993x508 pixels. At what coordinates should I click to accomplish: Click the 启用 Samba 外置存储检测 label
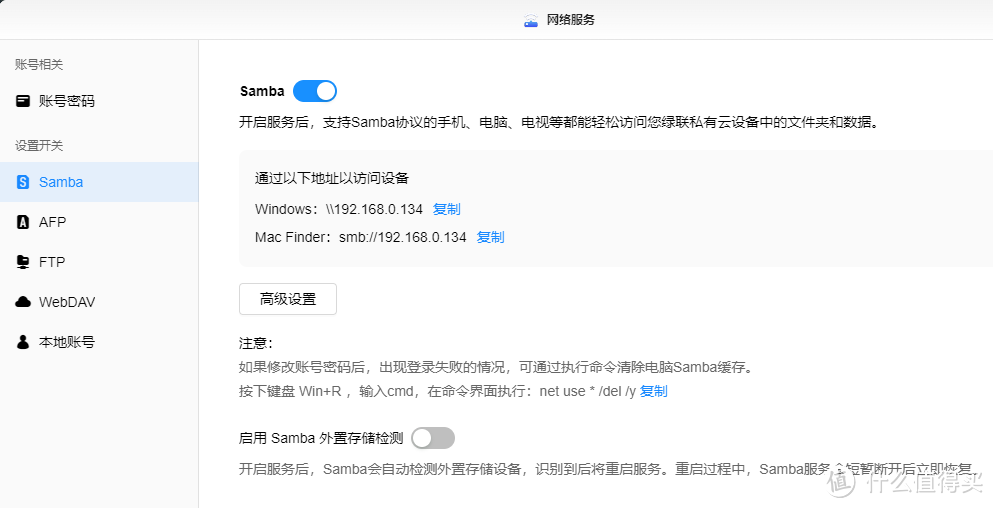321,438
